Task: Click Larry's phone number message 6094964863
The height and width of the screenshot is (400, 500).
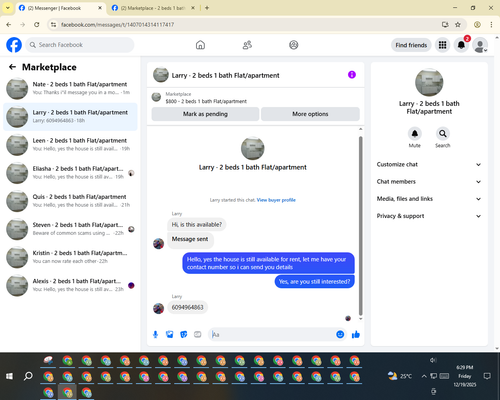Action: pos(187,307)
